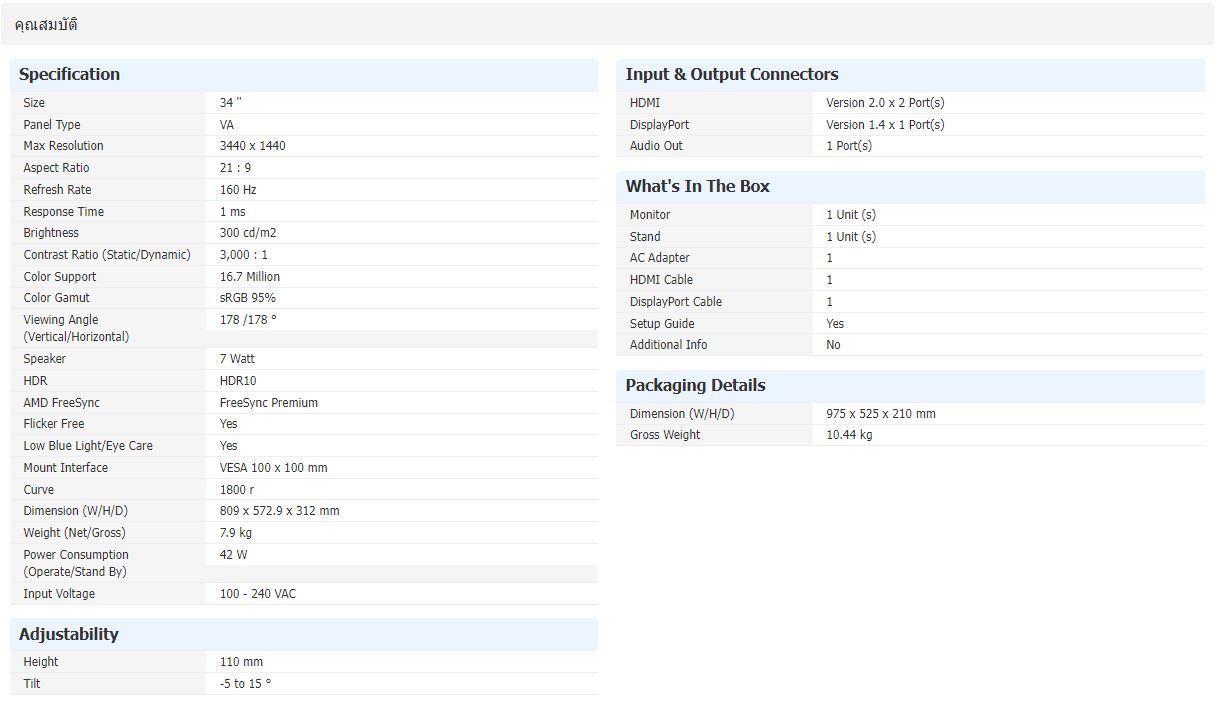Click the FreeSync Premium value
Viewport: 1217px width, 711px height.
(x=268, y=403)
